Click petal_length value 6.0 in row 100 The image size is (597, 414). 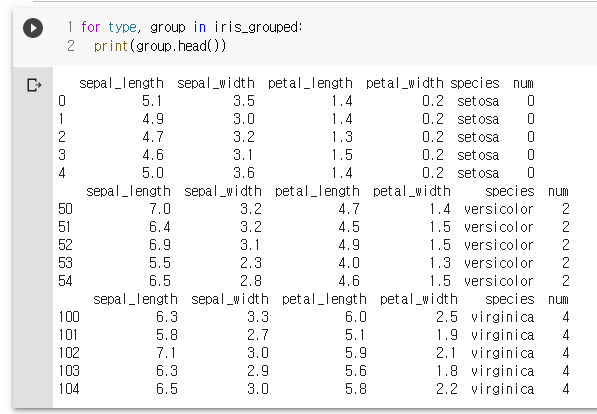point(356,316)
